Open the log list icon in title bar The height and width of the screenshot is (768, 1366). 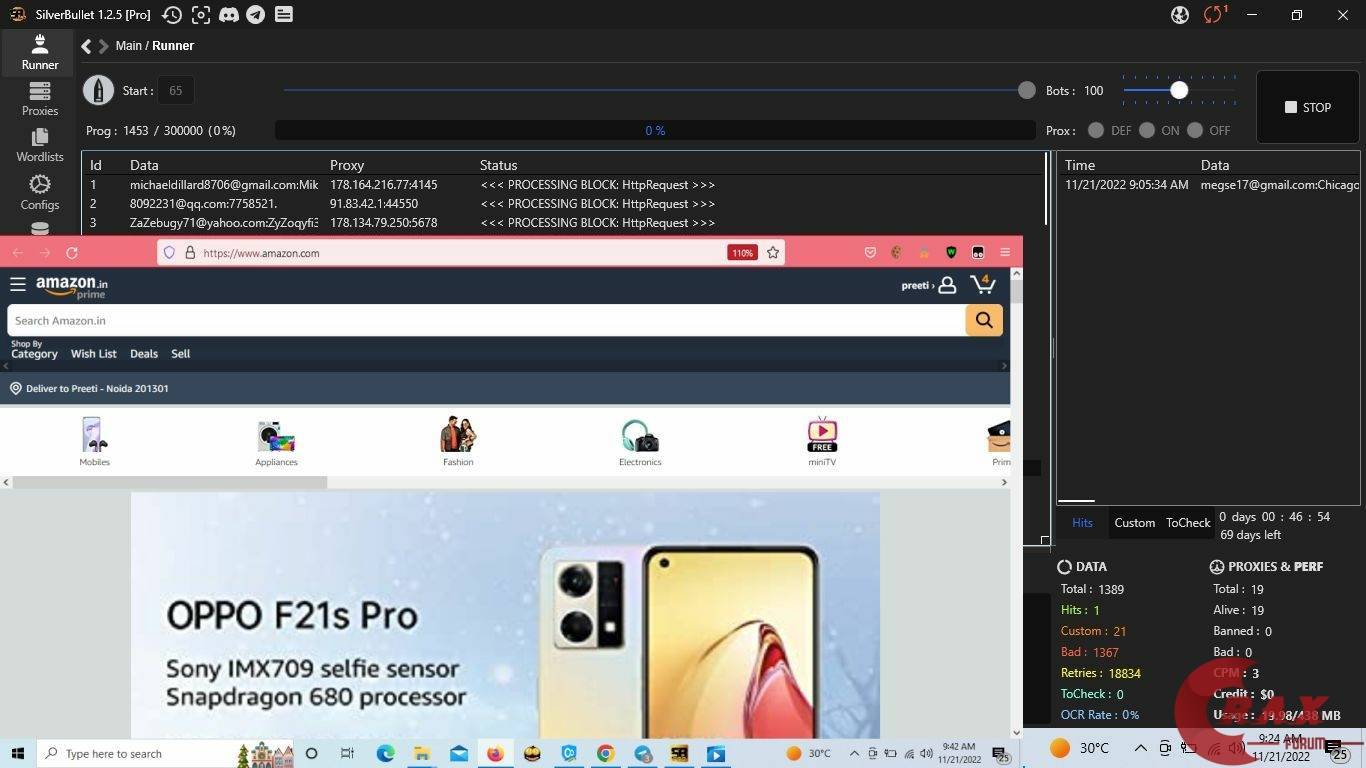pyautogui.click(x=284, y=15)
